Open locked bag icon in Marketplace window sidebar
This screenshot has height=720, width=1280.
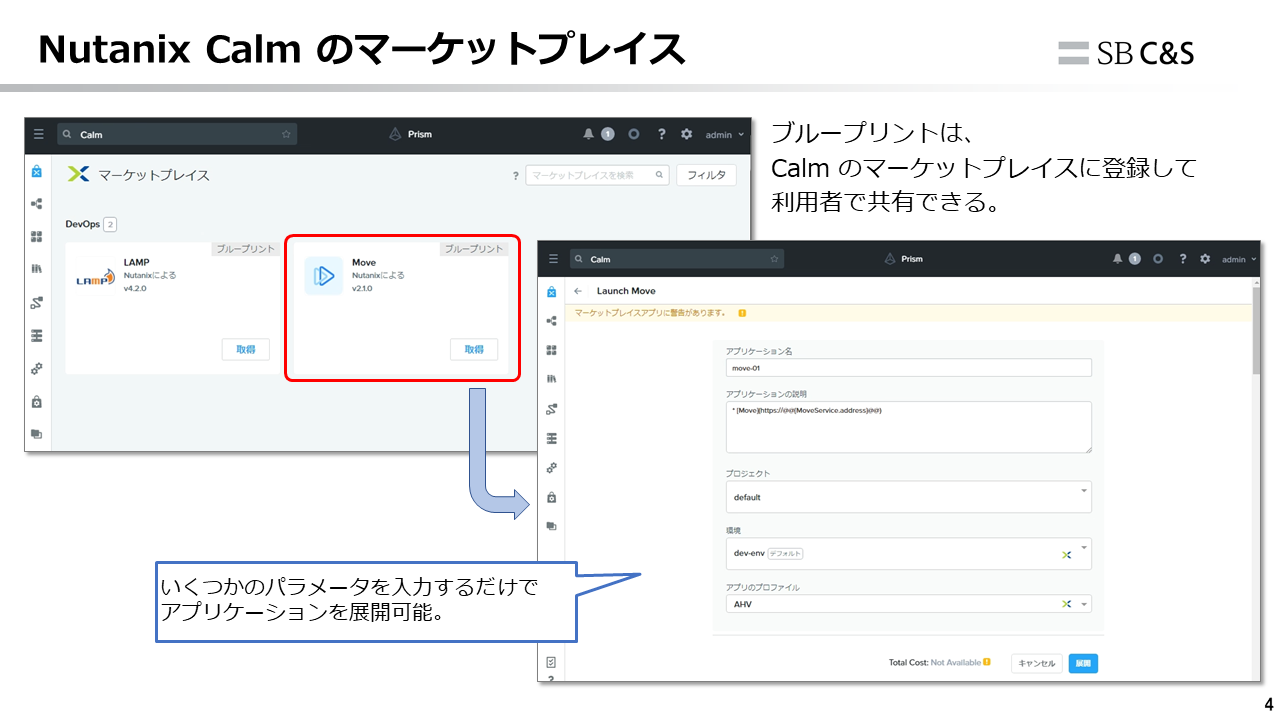37,401
